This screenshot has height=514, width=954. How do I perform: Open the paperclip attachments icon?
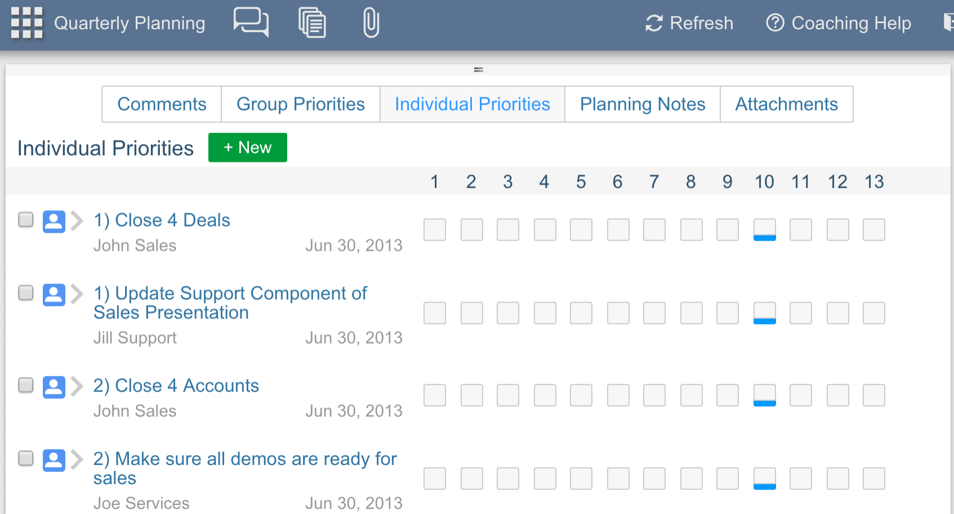[x=371, y=23]
